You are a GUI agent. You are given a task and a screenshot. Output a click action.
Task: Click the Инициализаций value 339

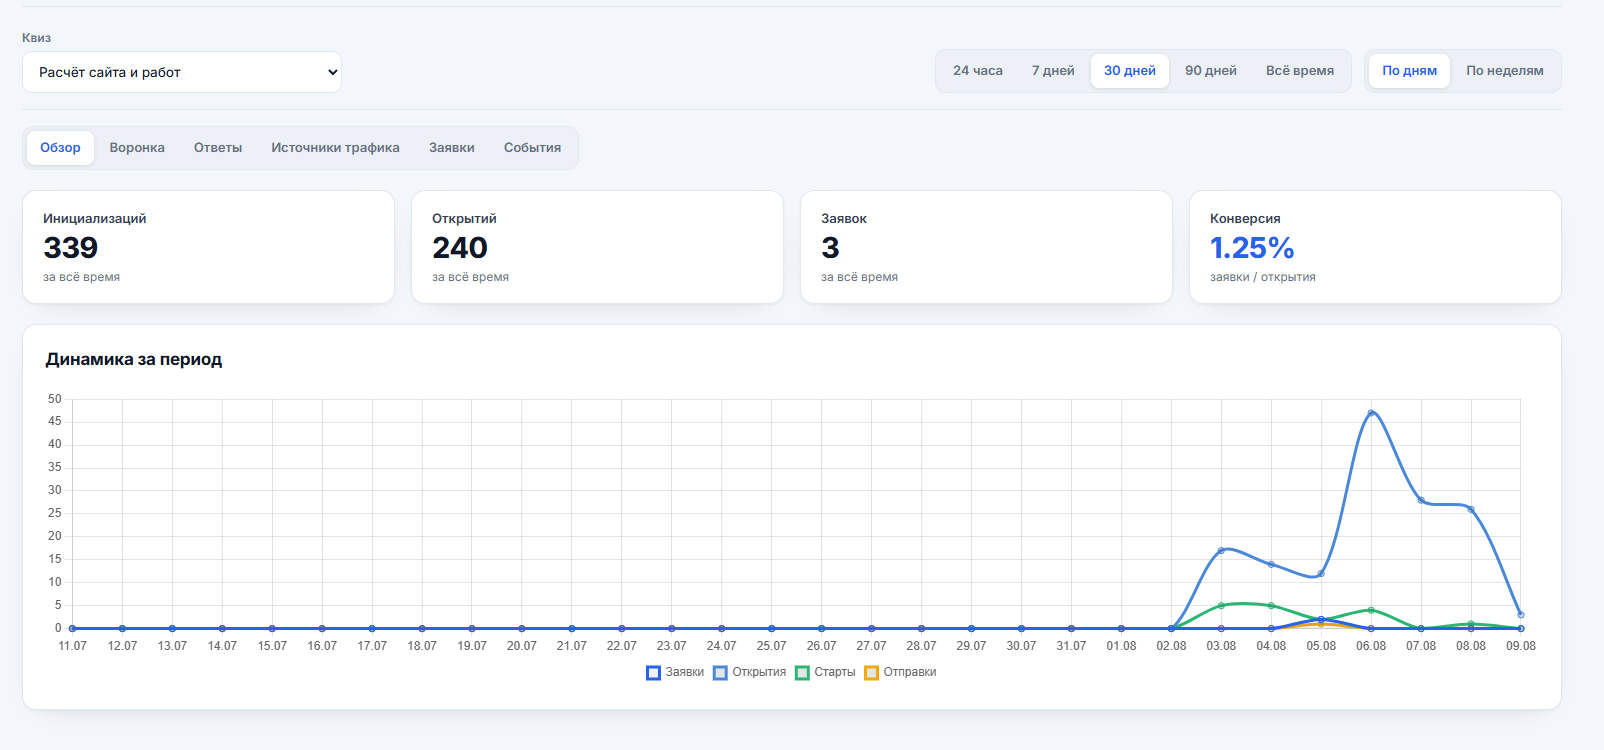70,248
